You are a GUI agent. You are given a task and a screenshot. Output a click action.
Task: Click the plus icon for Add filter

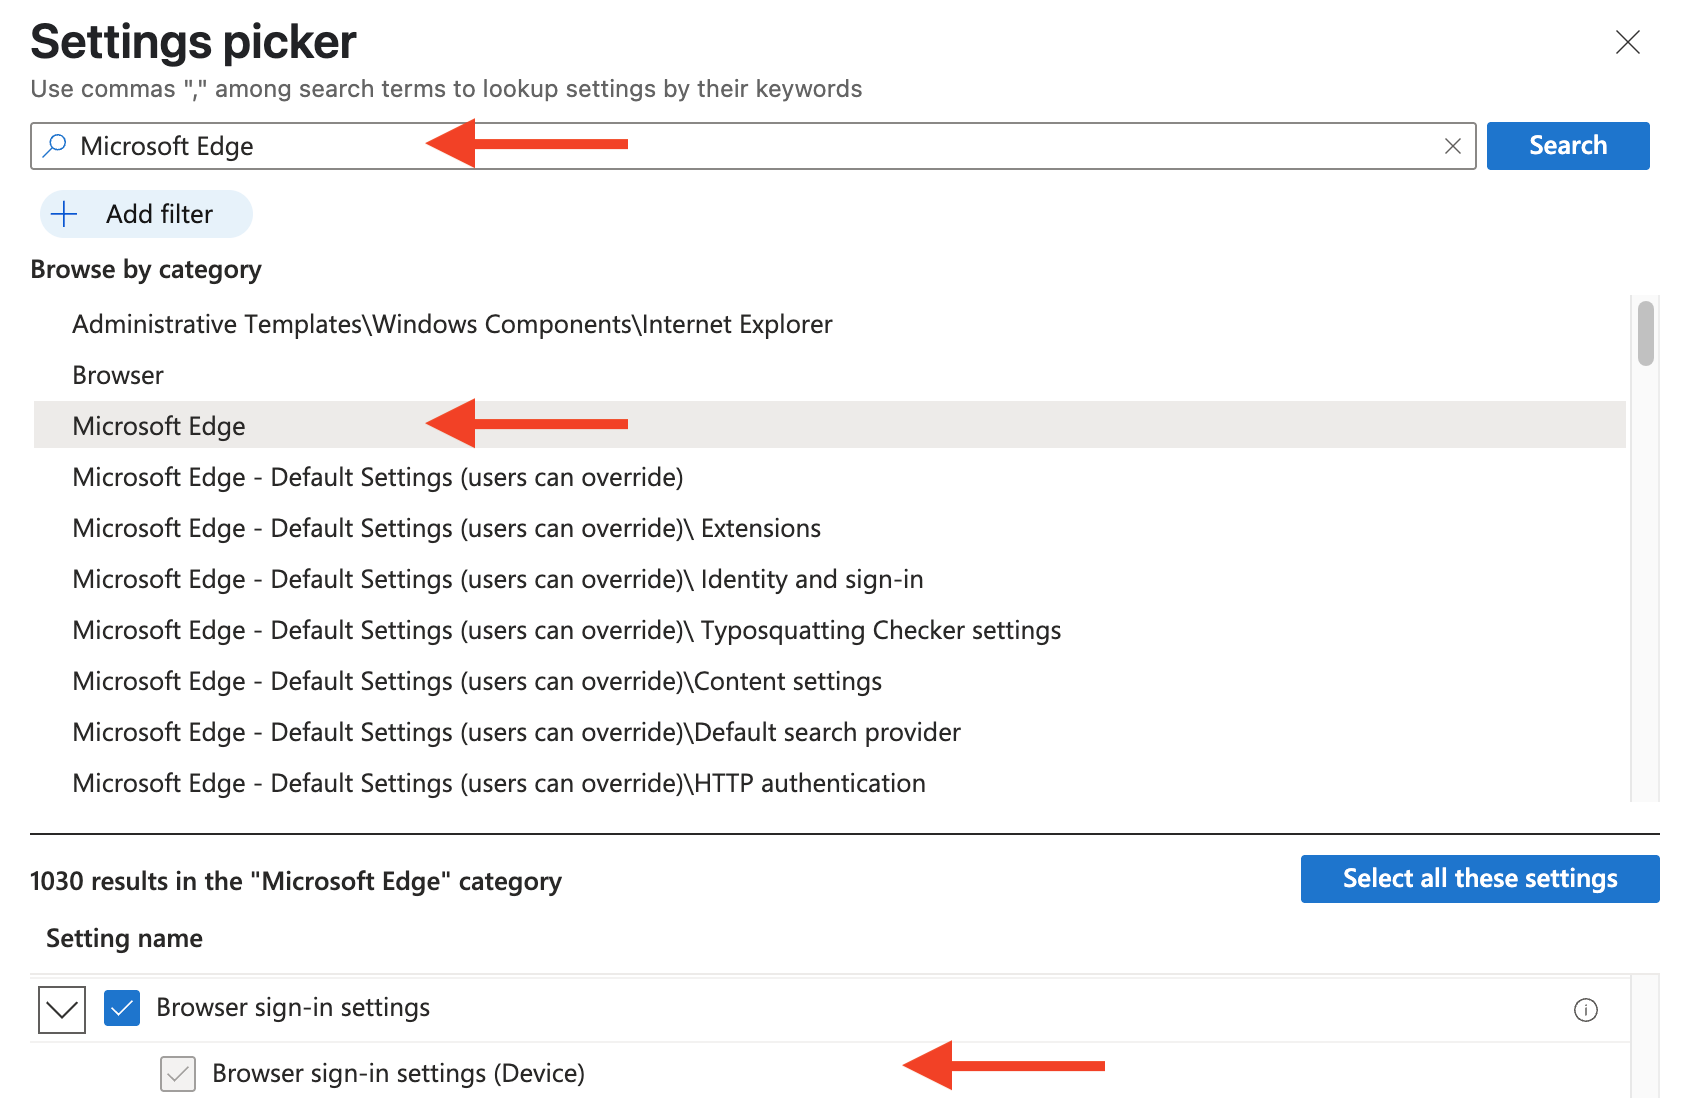click(64, 214)
